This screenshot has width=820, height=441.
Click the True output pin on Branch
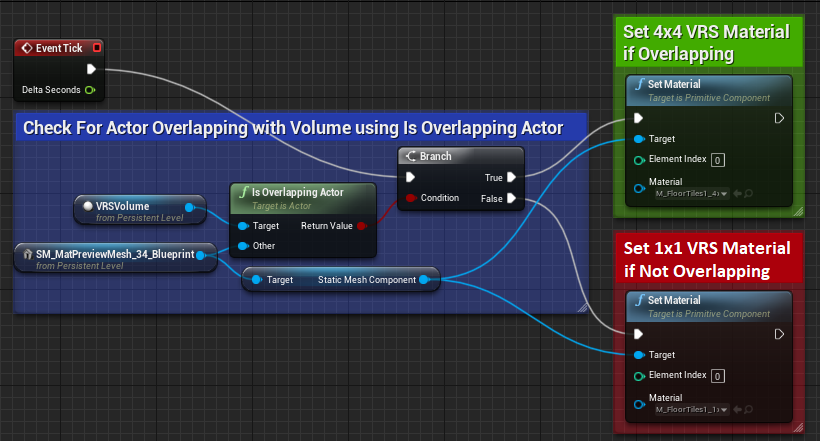(x=511, y=177)
